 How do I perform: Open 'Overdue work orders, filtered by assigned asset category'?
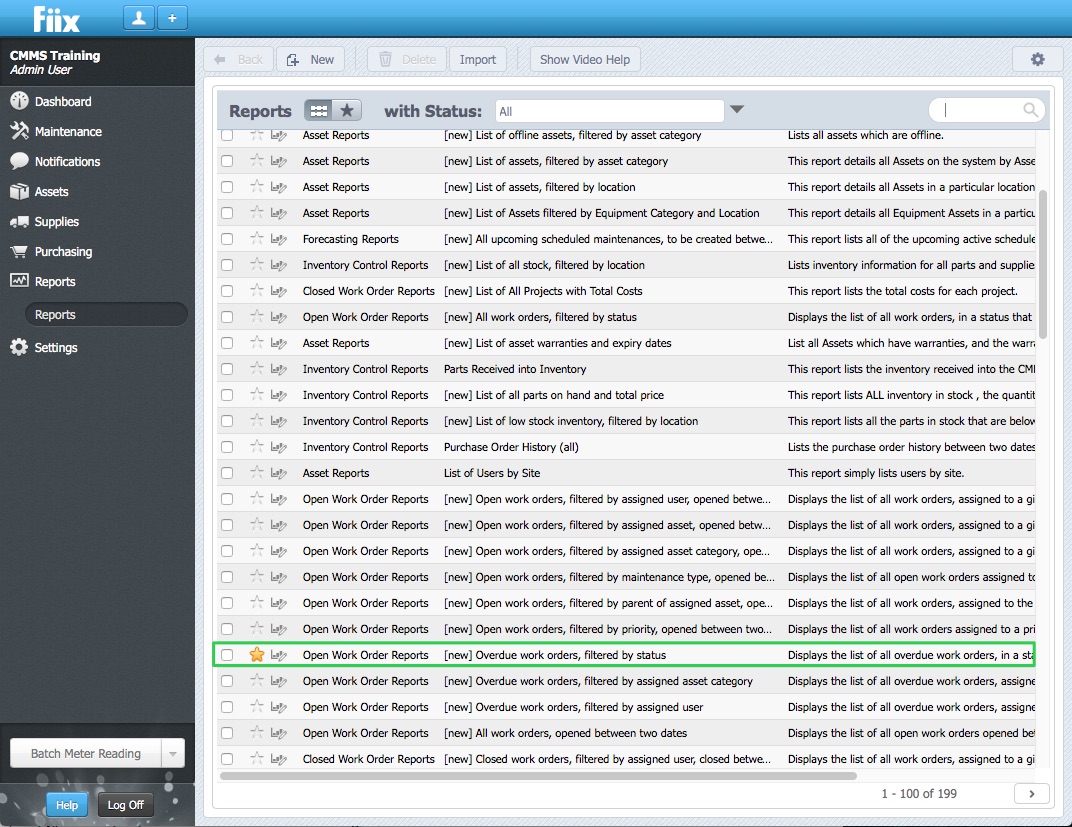point(598,681)
